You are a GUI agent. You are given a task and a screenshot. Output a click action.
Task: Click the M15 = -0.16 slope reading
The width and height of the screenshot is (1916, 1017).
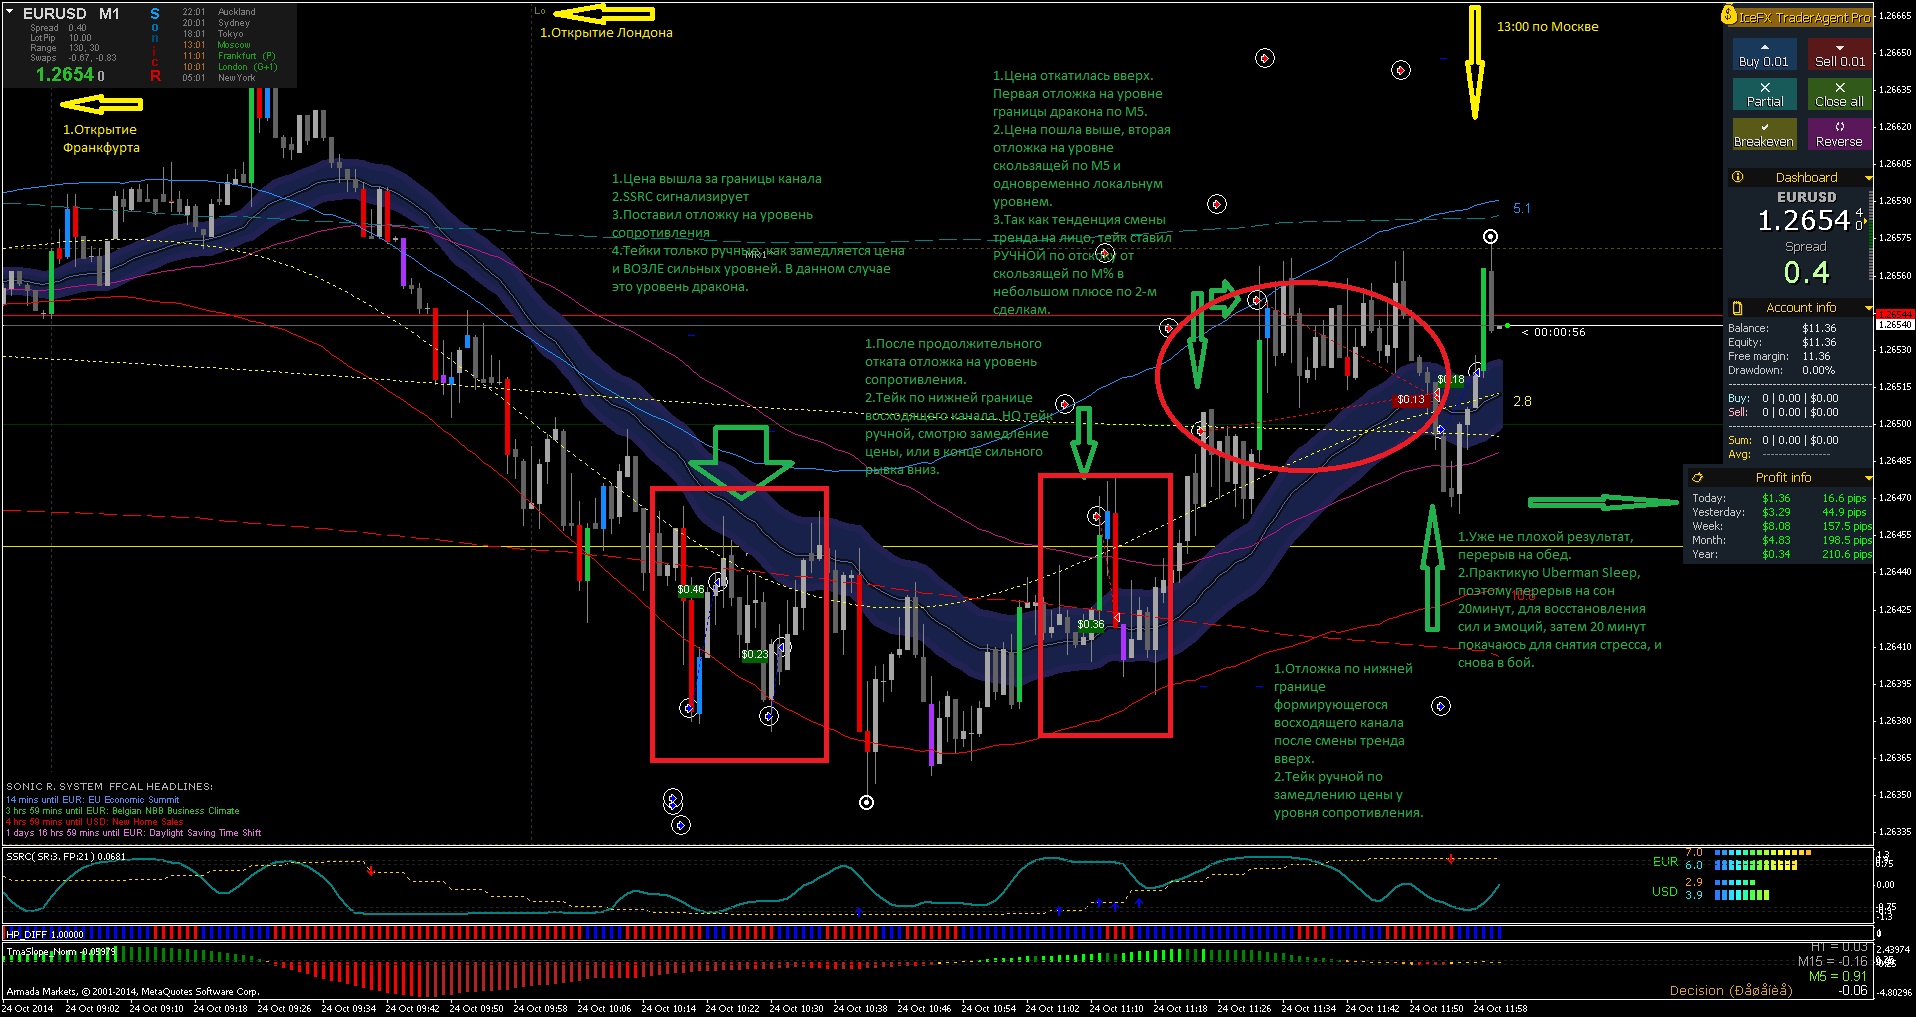1833,962
